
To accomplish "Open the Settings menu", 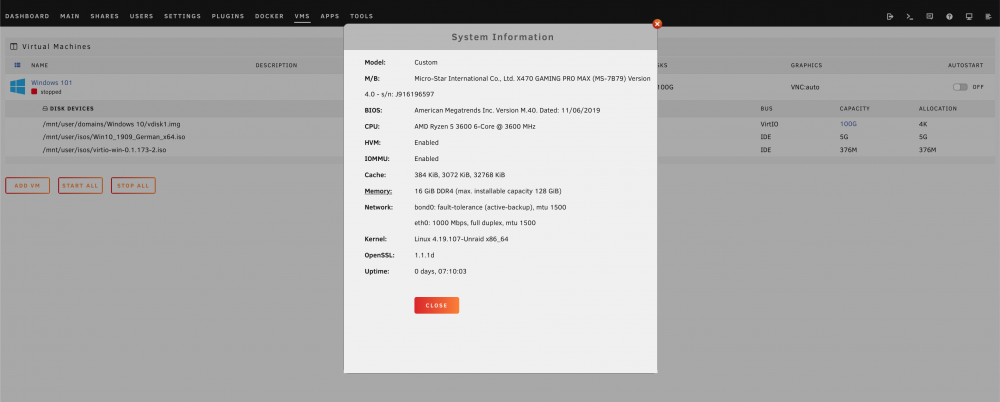I will point(182,17).
